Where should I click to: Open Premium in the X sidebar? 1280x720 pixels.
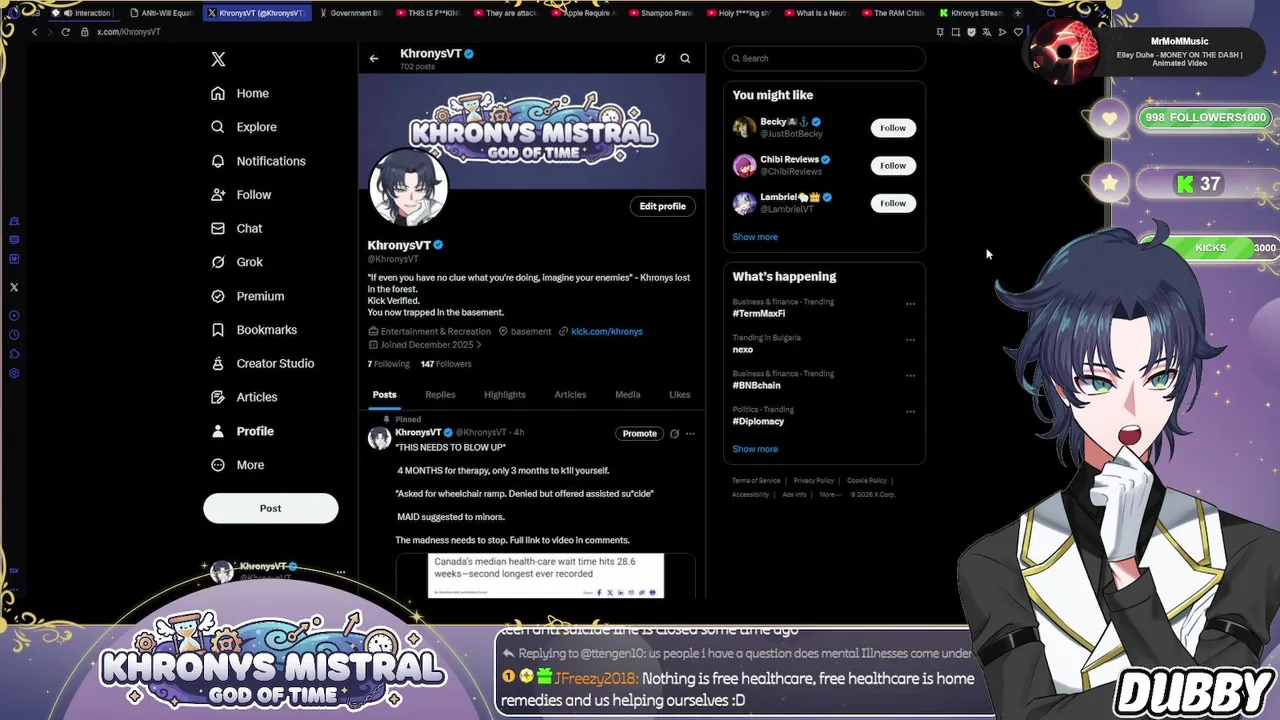click(248, 296)
